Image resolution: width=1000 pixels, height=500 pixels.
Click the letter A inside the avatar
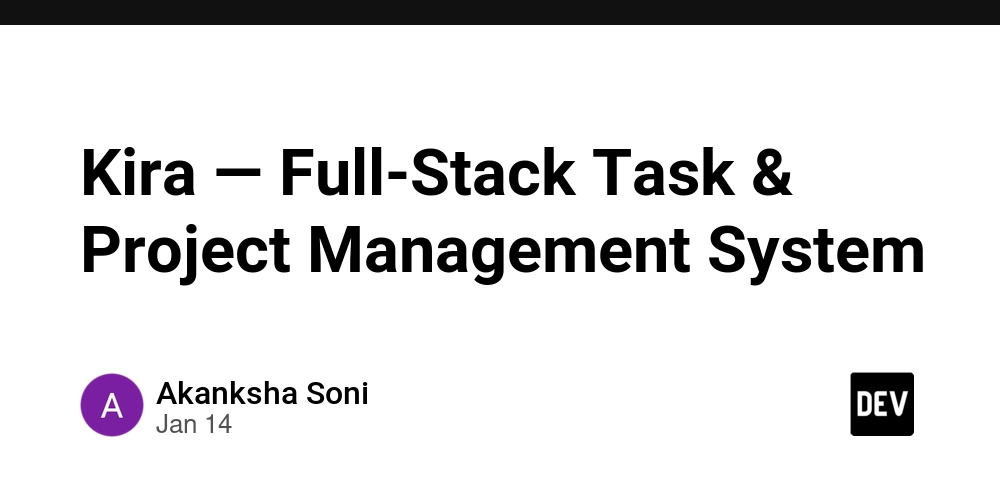click(x=112, y=406)
